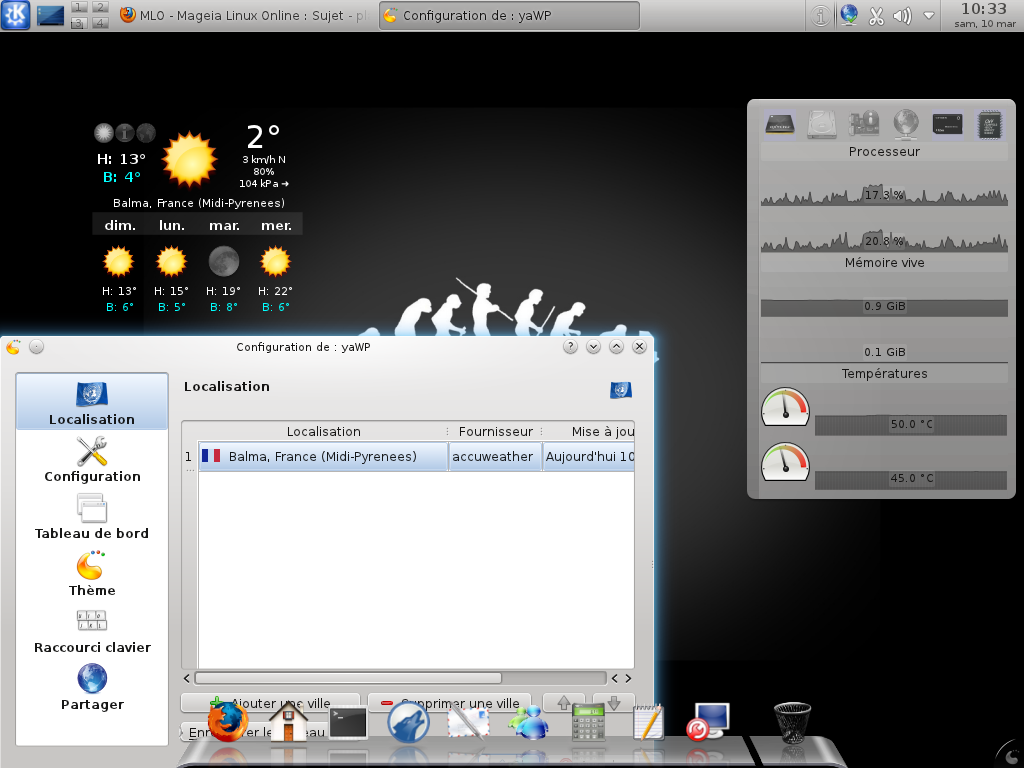Launch the wolf Amarok icon in dock
This screenshot has width=1024, height=768.
click(x=408, y=724)
